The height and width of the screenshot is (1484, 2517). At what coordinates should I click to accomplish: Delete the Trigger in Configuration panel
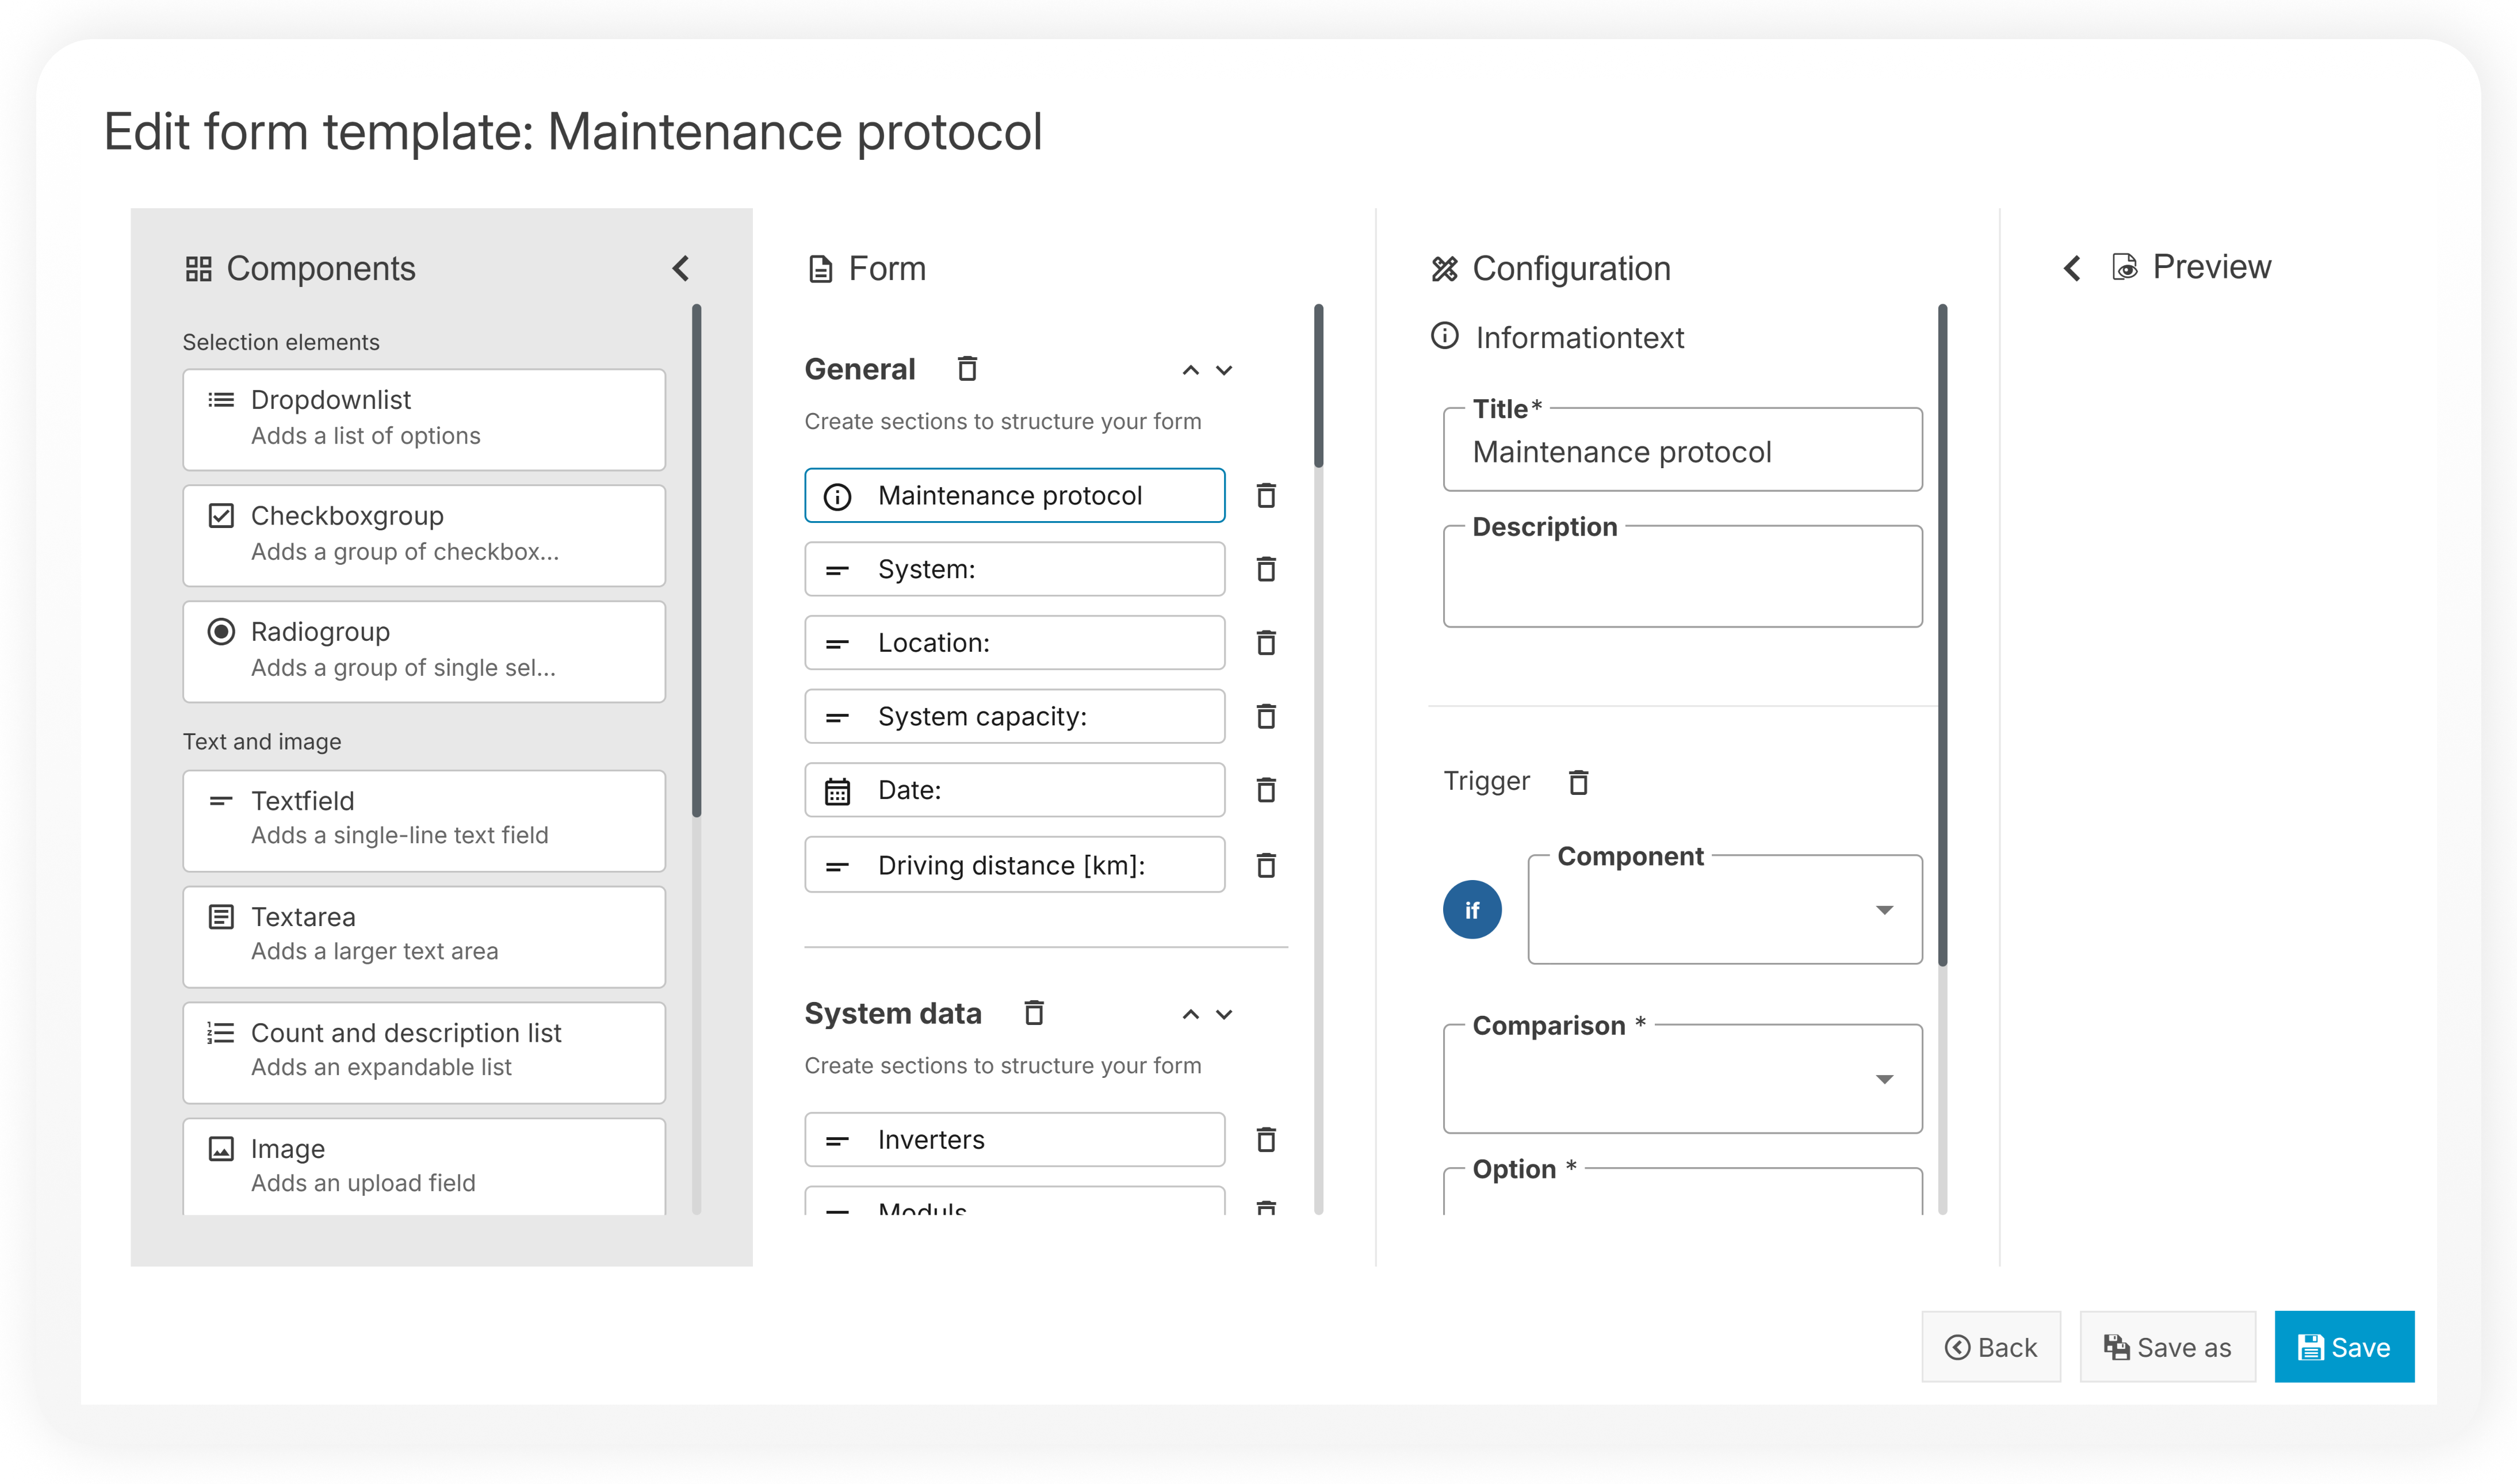(x=1578, y=782)
